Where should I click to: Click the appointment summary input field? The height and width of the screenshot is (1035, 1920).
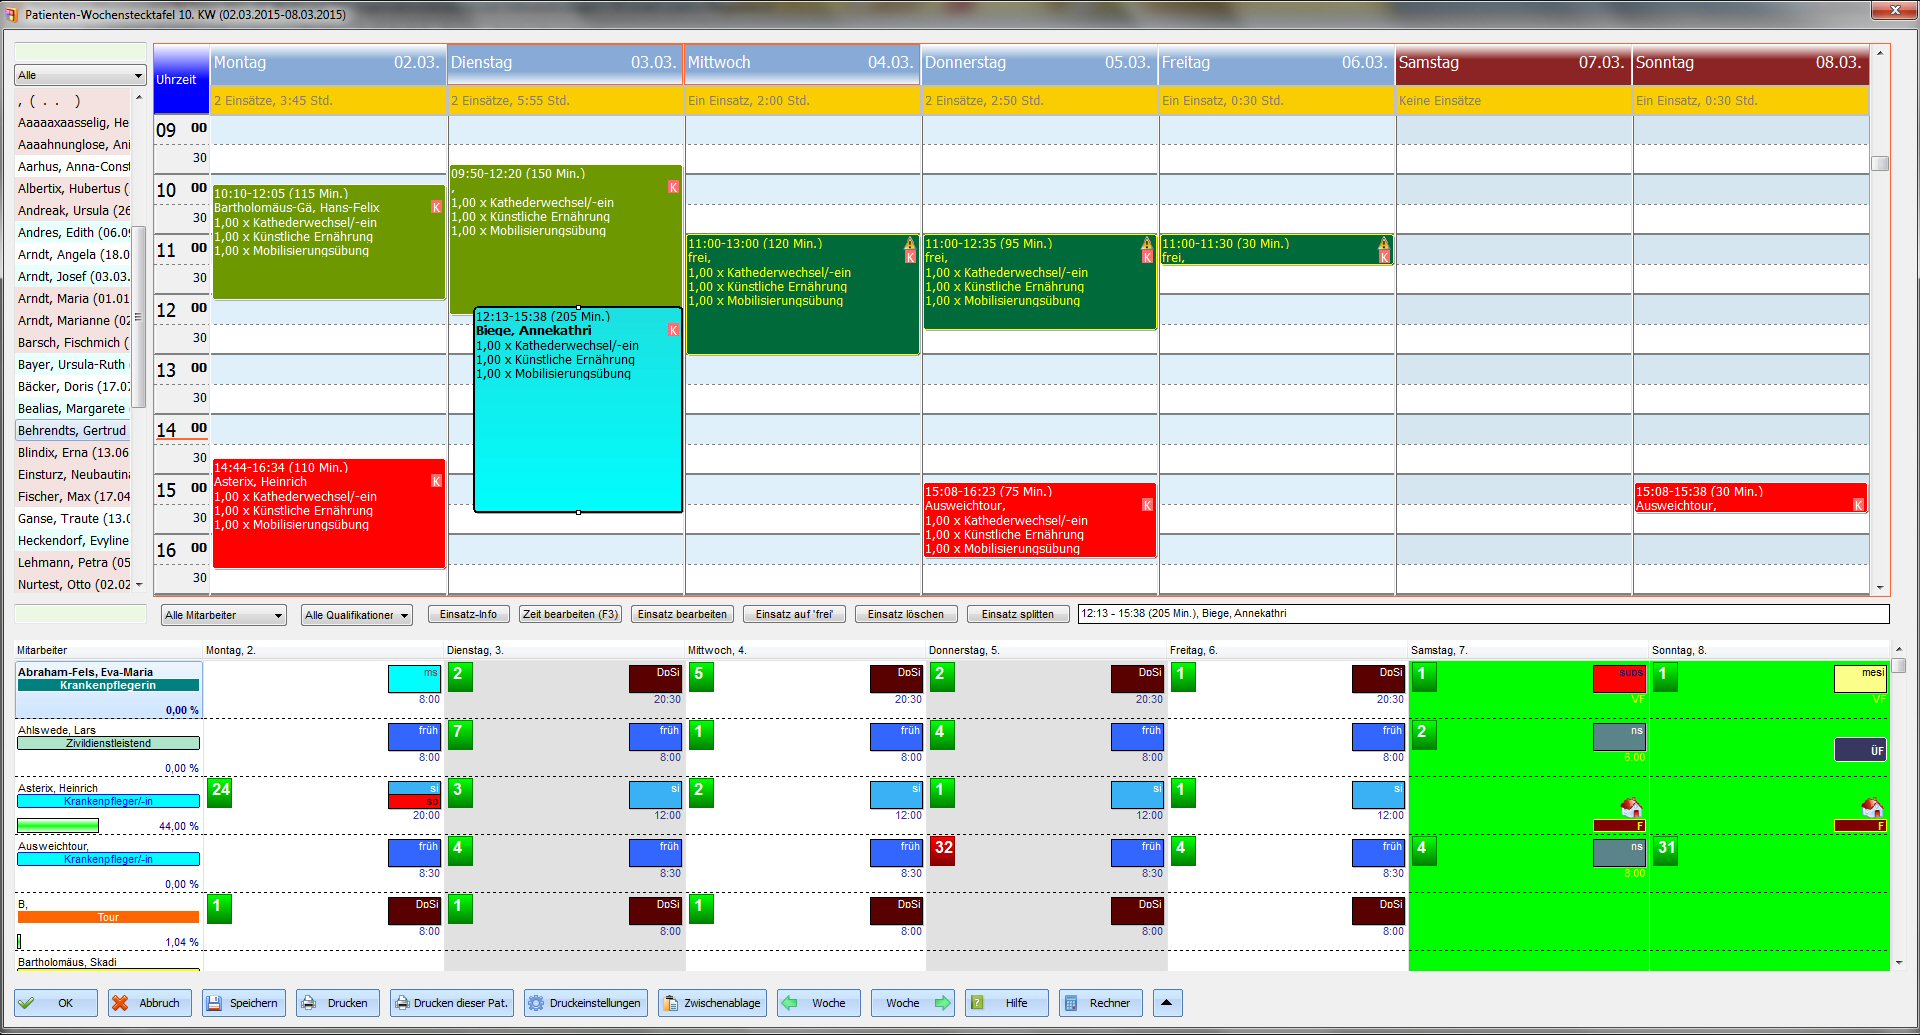point(1480,614)
